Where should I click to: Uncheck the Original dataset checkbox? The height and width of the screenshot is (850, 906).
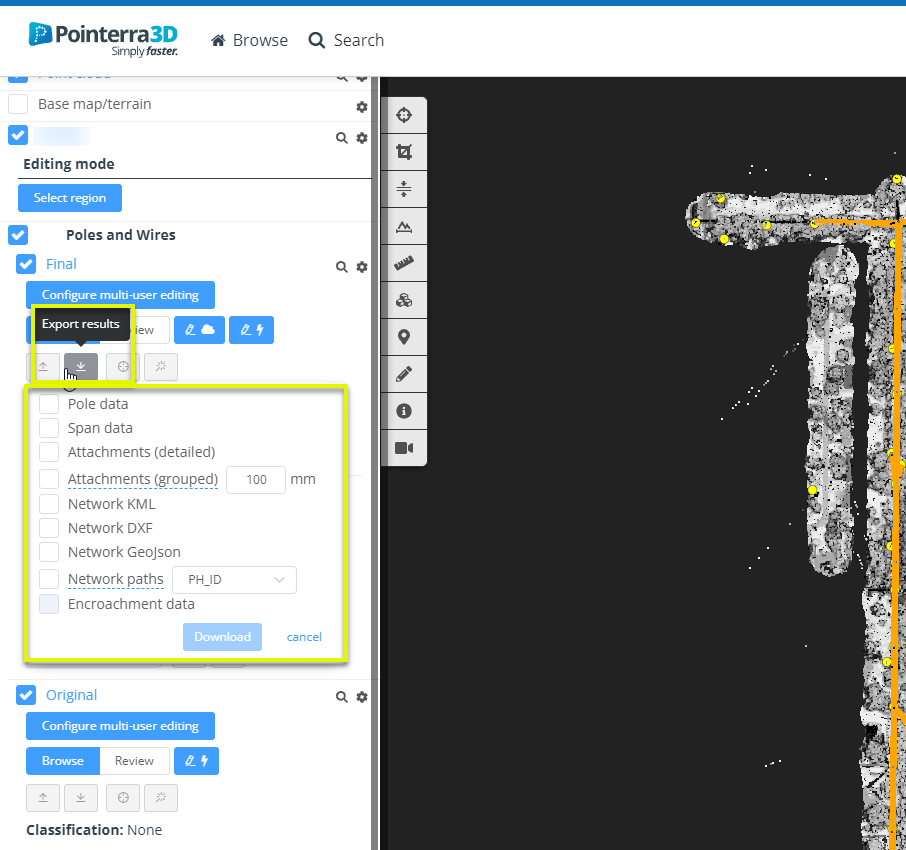coord(26,695)
